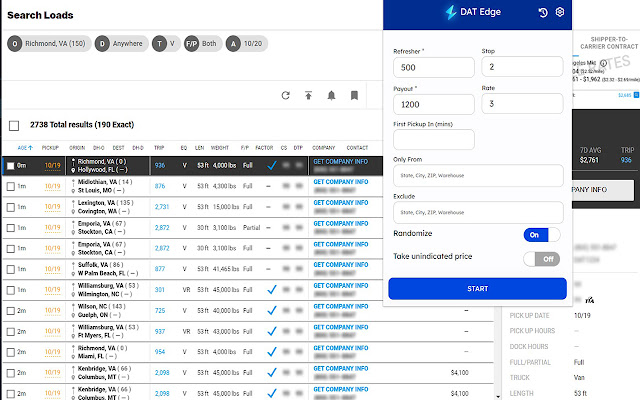Click trip distance 2,731 link
The width and height of the screenshot is (640, 400).
pyautogui.click(x=162, y=207)
